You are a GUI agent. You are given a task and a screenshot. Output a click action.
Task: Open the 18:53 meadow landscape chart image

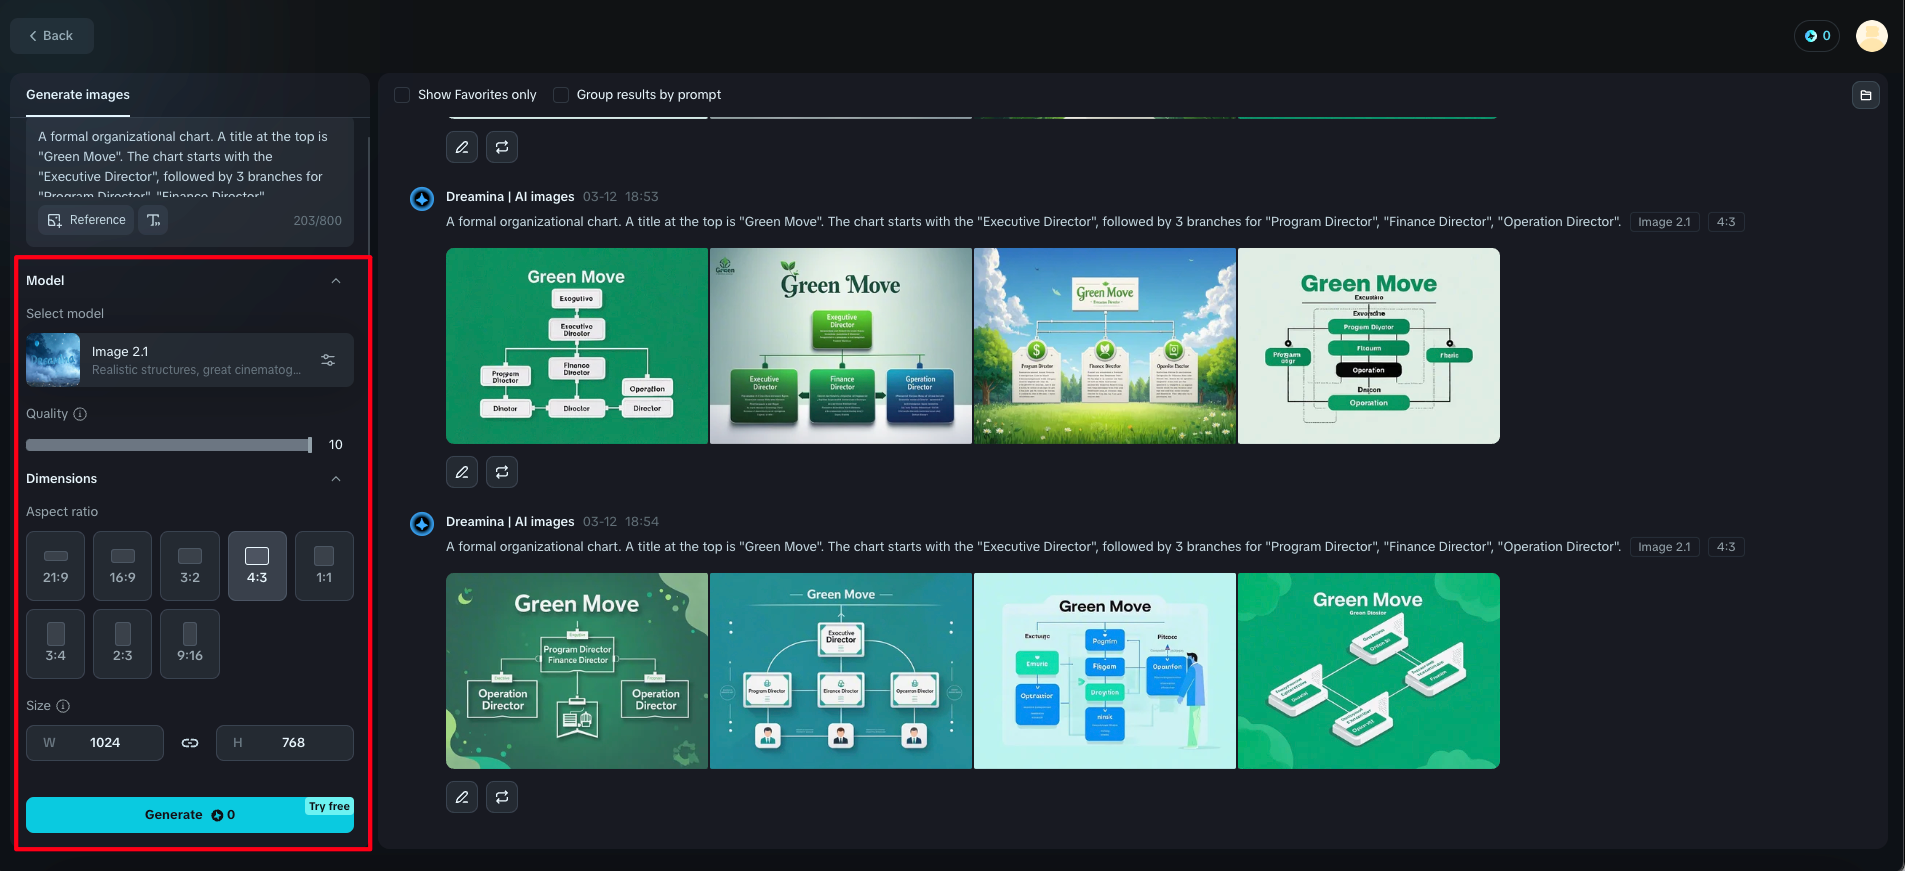point(1105,346)
